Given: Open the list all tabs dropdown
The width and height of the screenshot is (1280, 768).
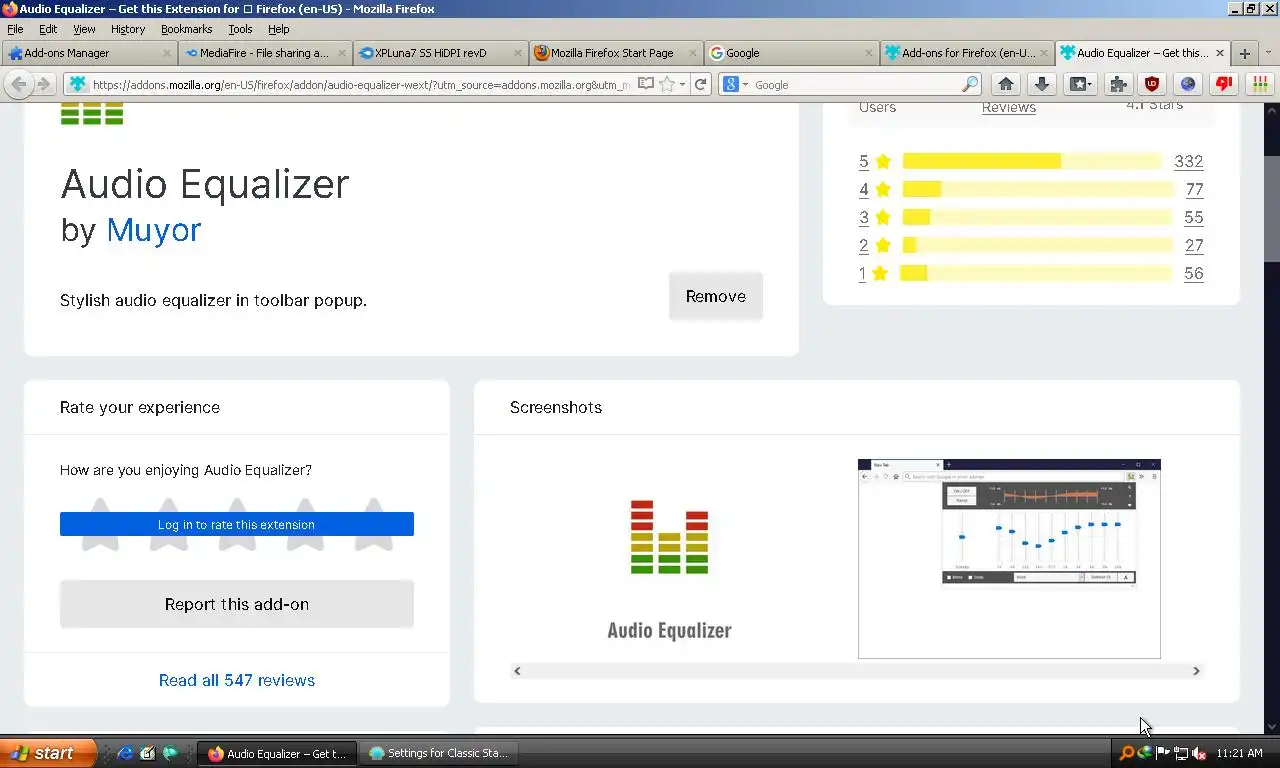Looking at the screenshot, I should (1269, 53).
